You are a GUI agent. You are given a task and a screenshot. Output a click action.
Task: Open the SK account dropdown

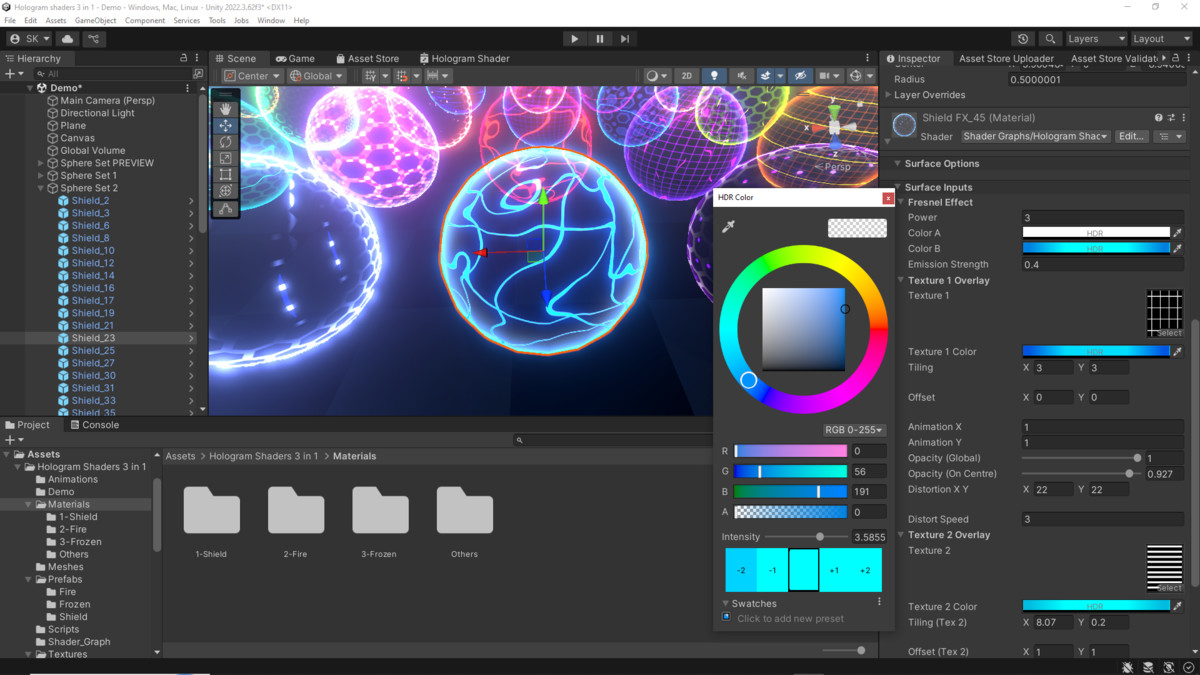(x=29, y=39)
